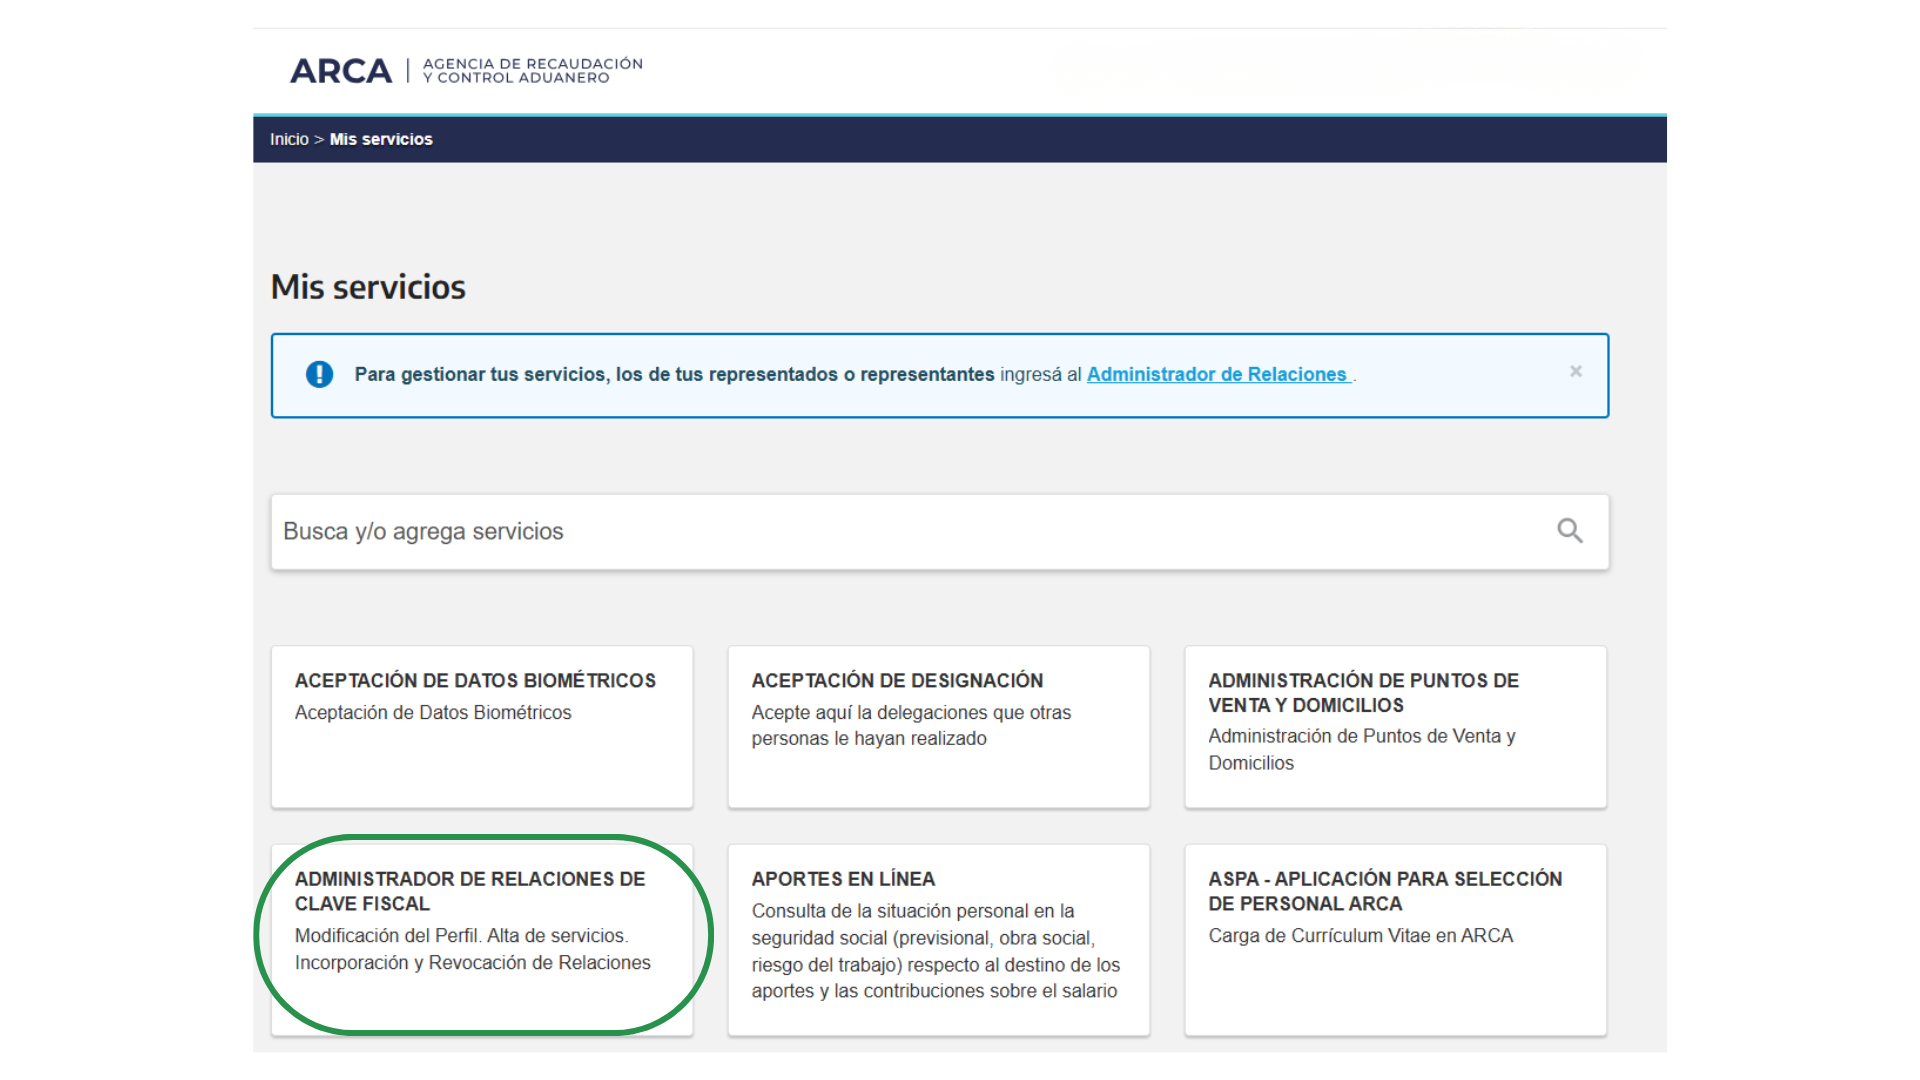The image size is (1920, 1080).
Task: Dismiss the info banner with X
Action: click(x=1575, y=372)
